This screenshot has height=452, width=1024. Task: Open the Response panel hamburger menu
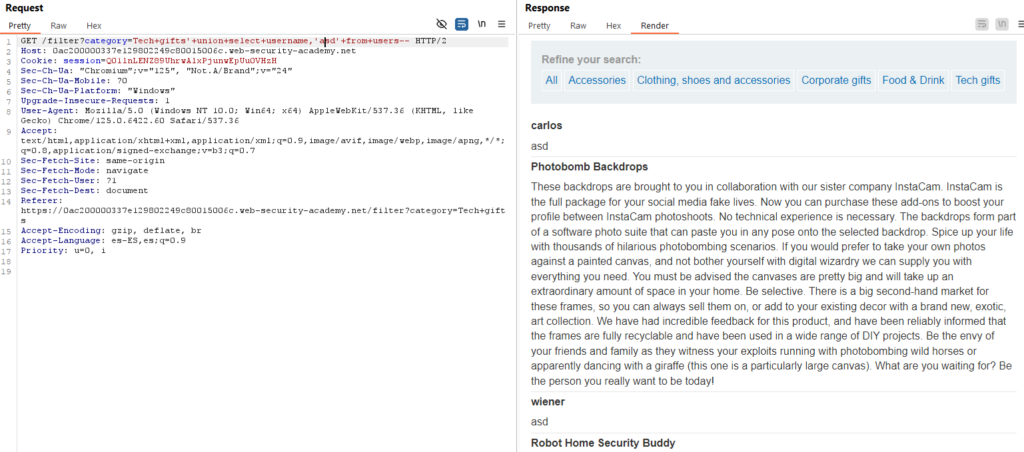pyautogui.click(x=1020, y=24)
